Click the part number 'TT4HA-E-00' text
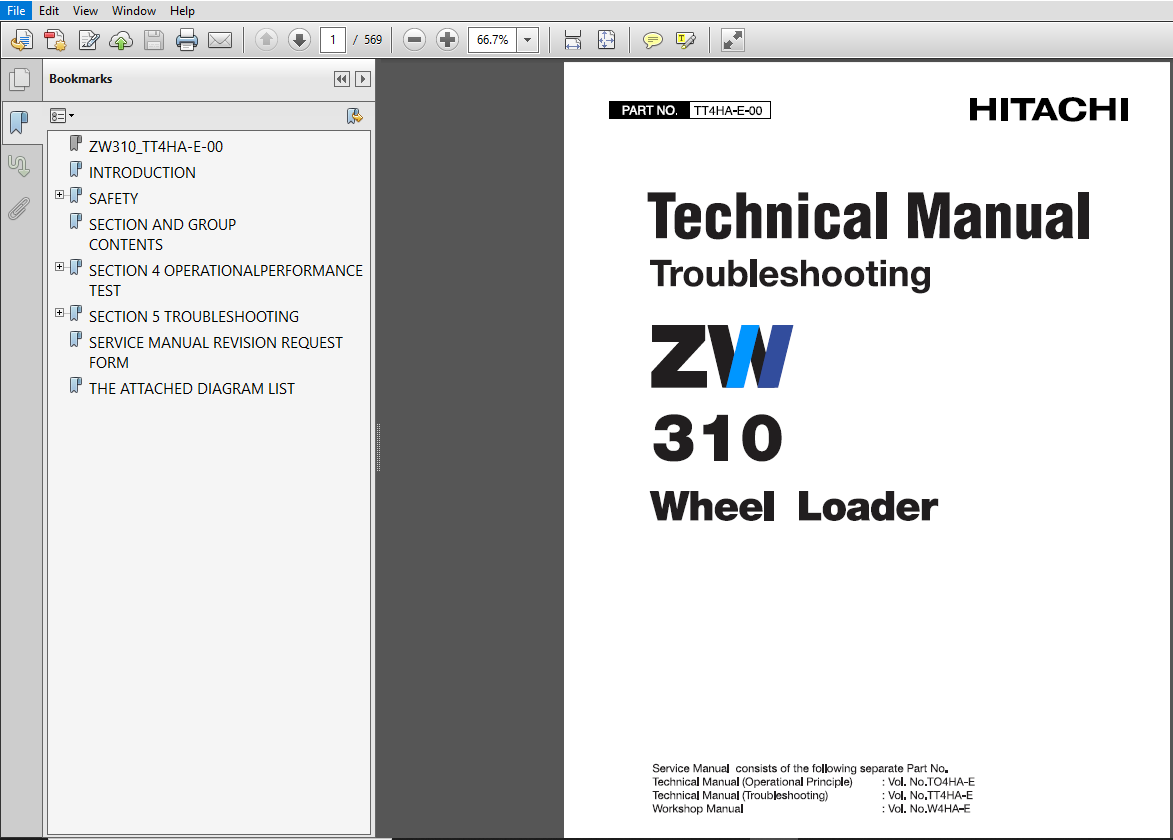 click(x=728, y=111)
